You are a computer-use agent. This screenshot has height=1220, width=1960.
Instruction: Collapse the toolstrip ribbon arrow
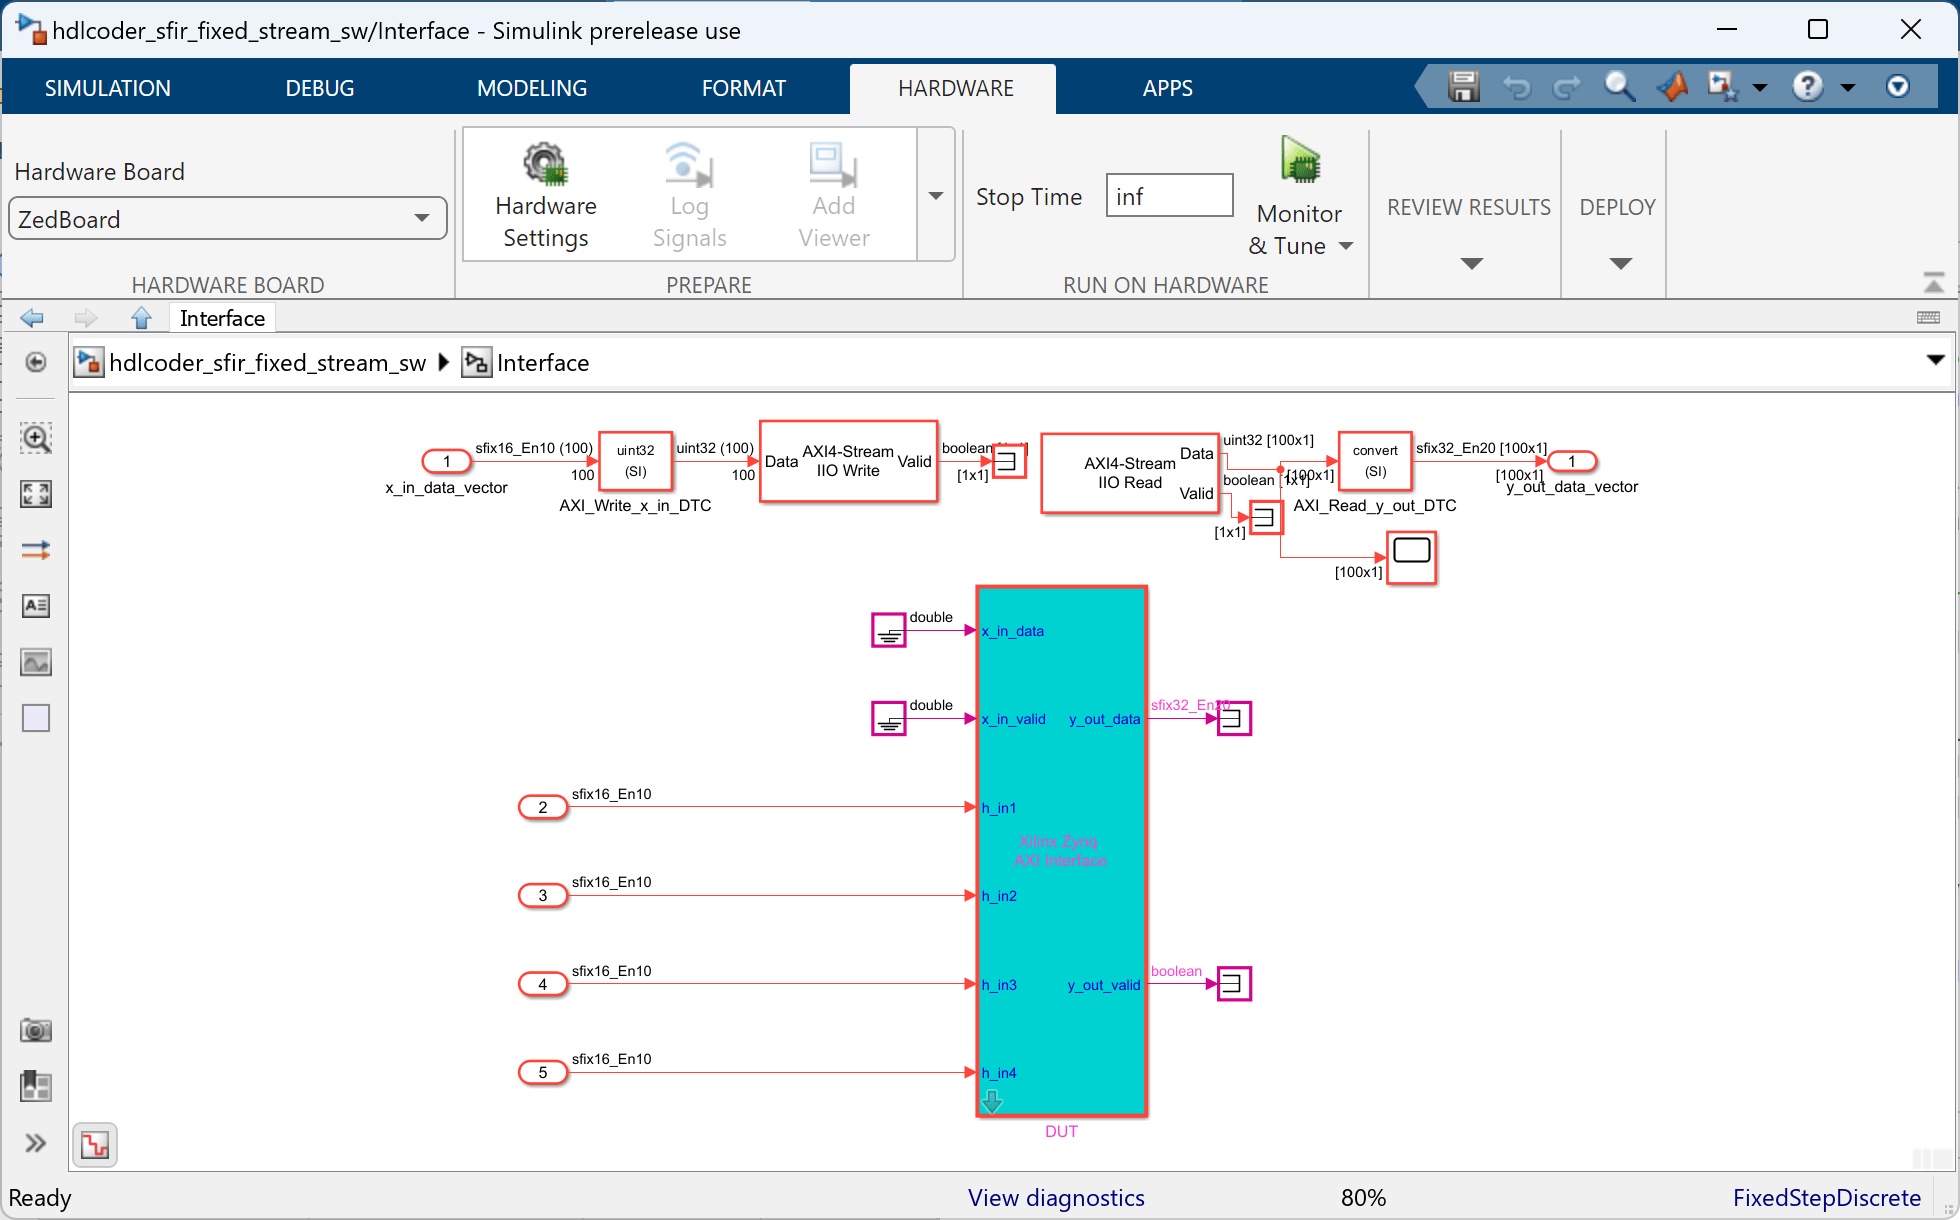[1933, 283]
